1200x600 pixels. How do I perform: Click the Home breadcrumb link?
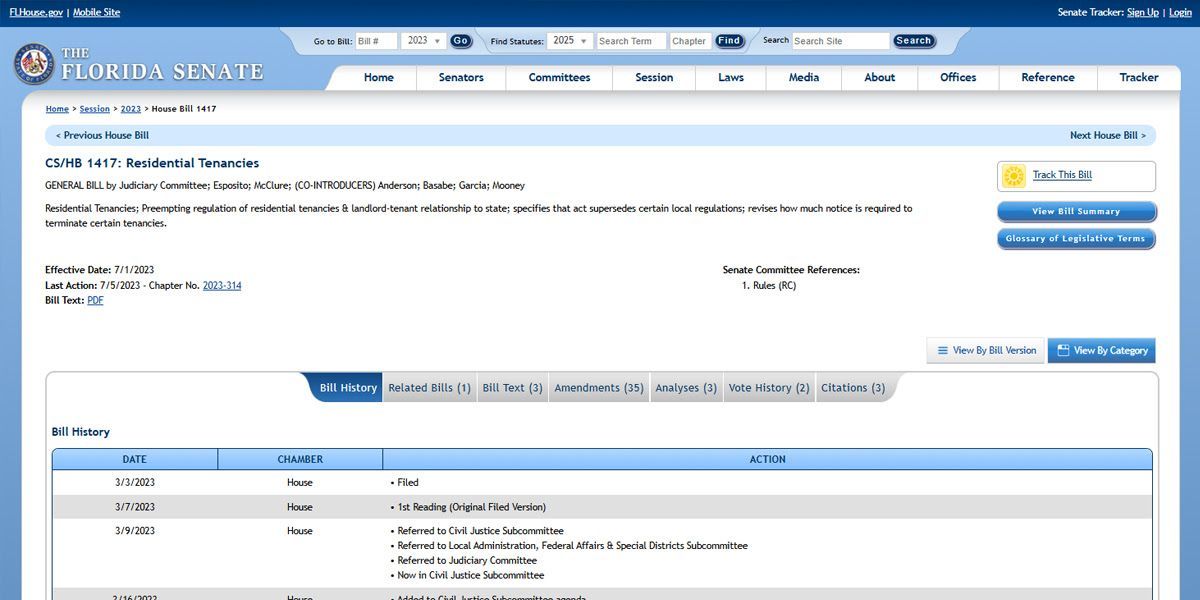click(x=57, y=109)
